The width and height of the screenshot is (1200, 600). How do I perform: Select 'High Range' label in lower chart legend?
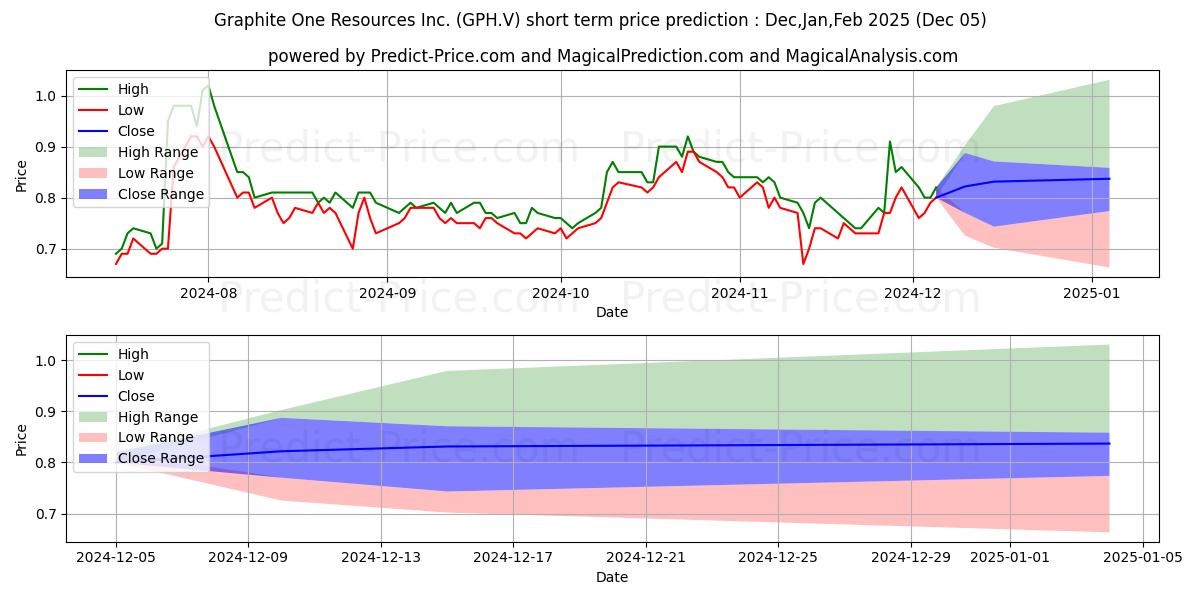[158, 417]
